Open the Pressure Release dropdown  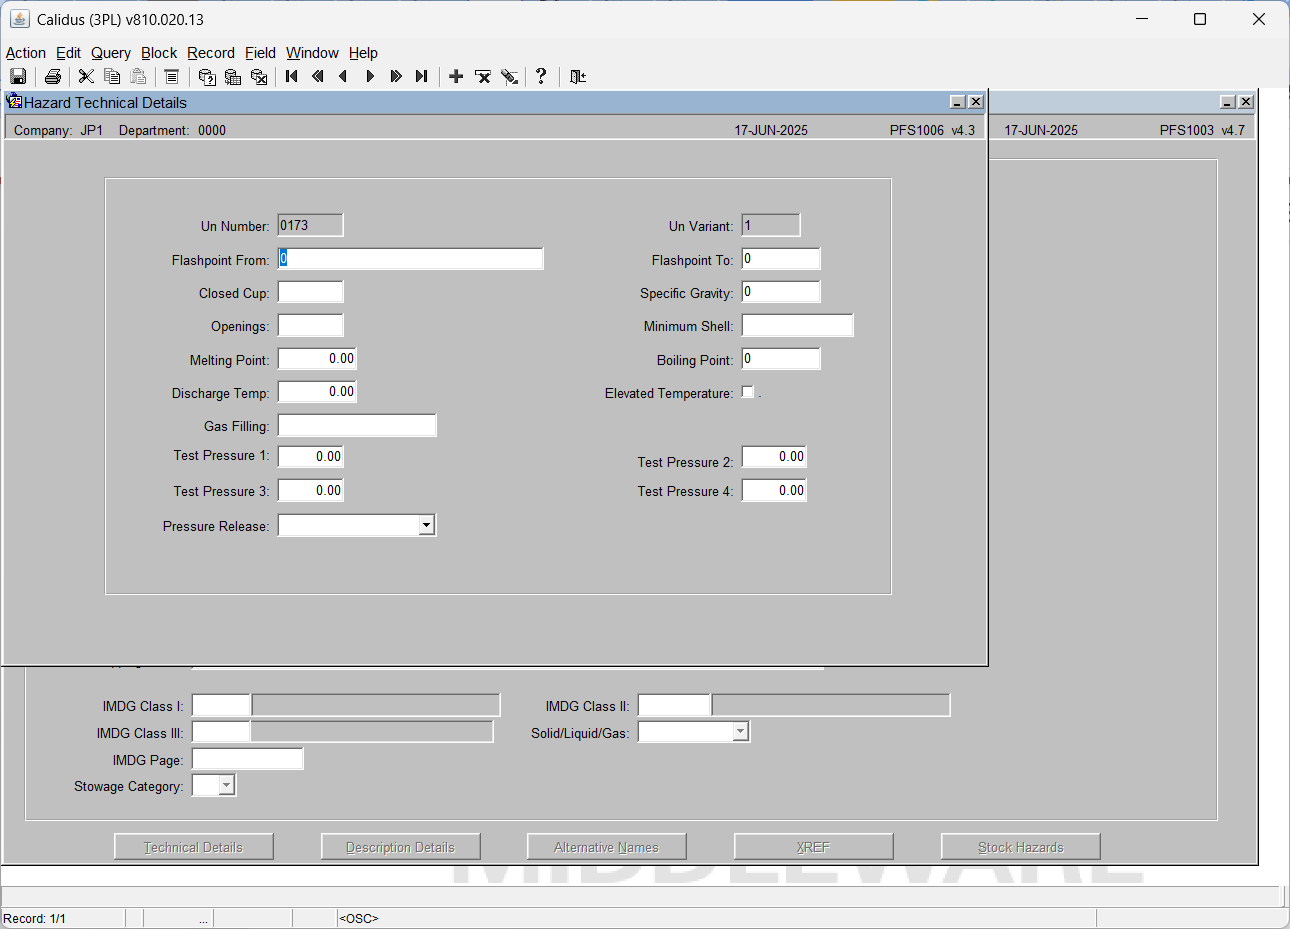(427, 525)
